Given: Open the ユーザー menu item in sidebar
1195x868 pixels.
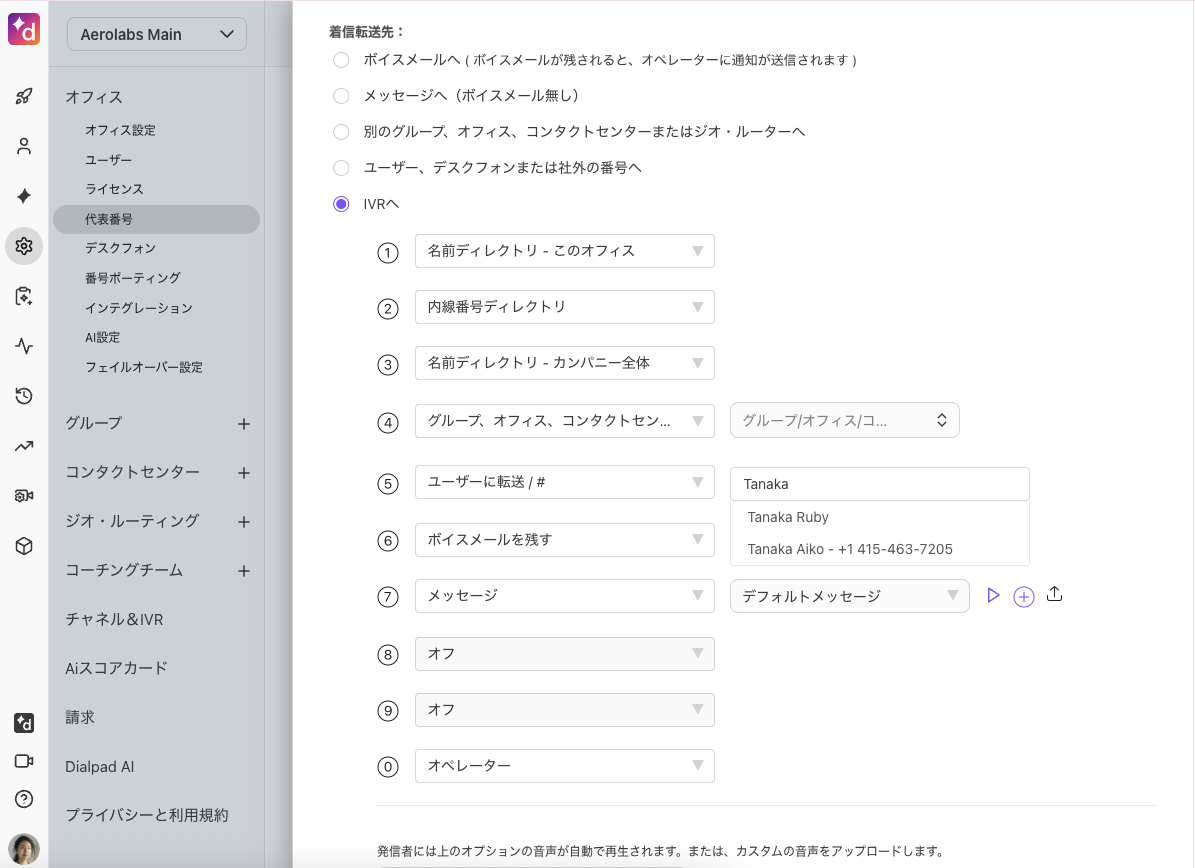Looking at the screenshot, I should (x=108, y=160).
